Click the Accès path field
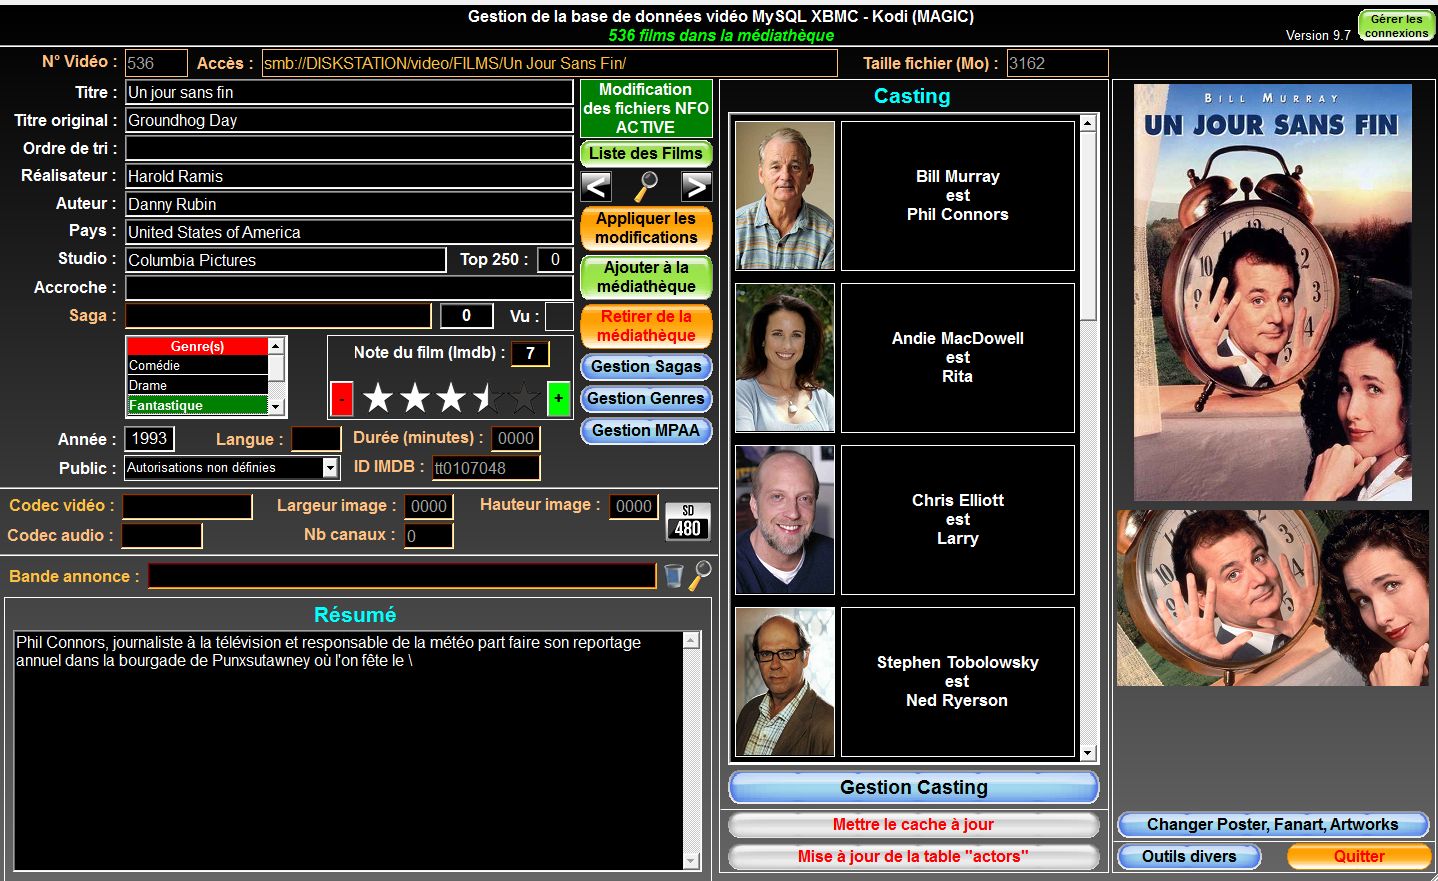Viewport: 1438px width, 881px height. [x=549, y=63]
